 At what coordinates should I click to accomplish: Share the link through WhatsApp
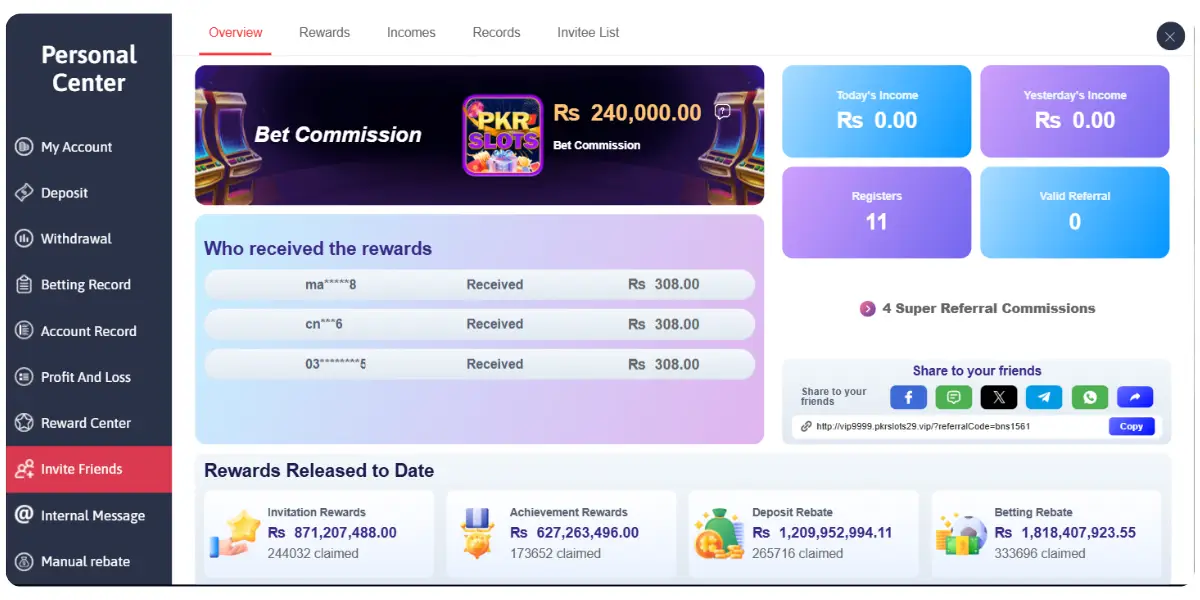tap(1090, 397)
